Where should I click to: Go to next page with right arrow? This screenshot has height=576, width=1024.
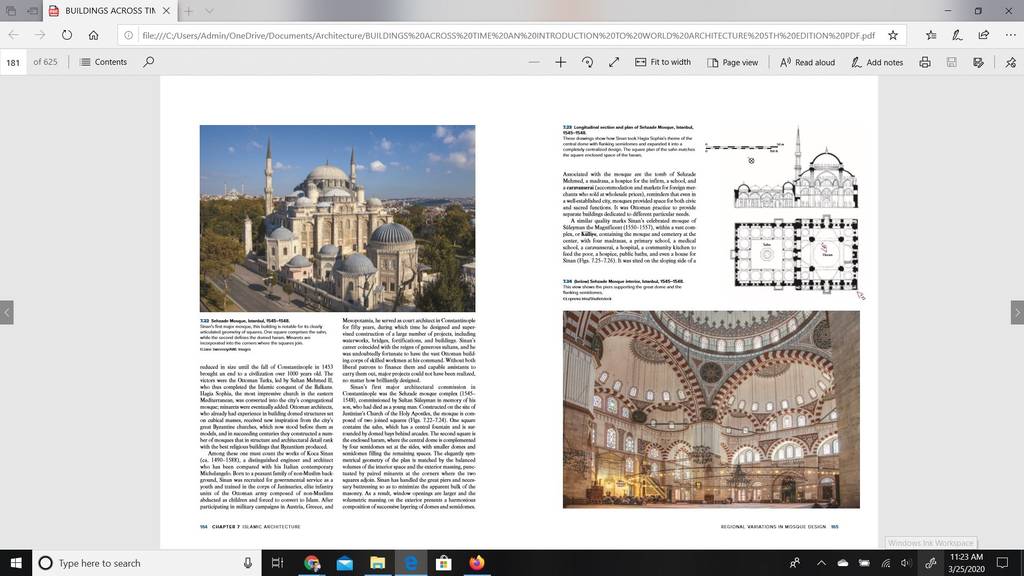1017,312
